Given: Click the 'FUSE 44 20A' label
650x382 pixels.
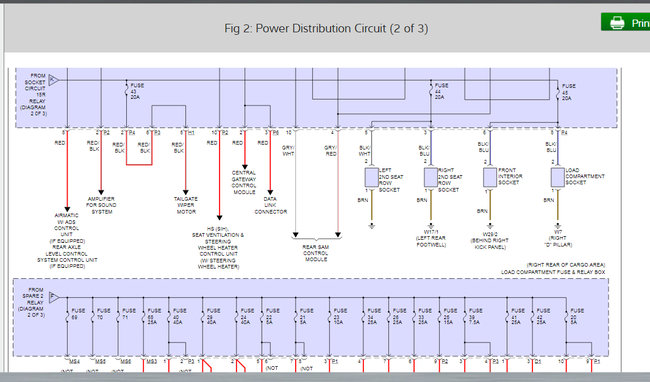Looking at the screenshot, I should (441, 91).
